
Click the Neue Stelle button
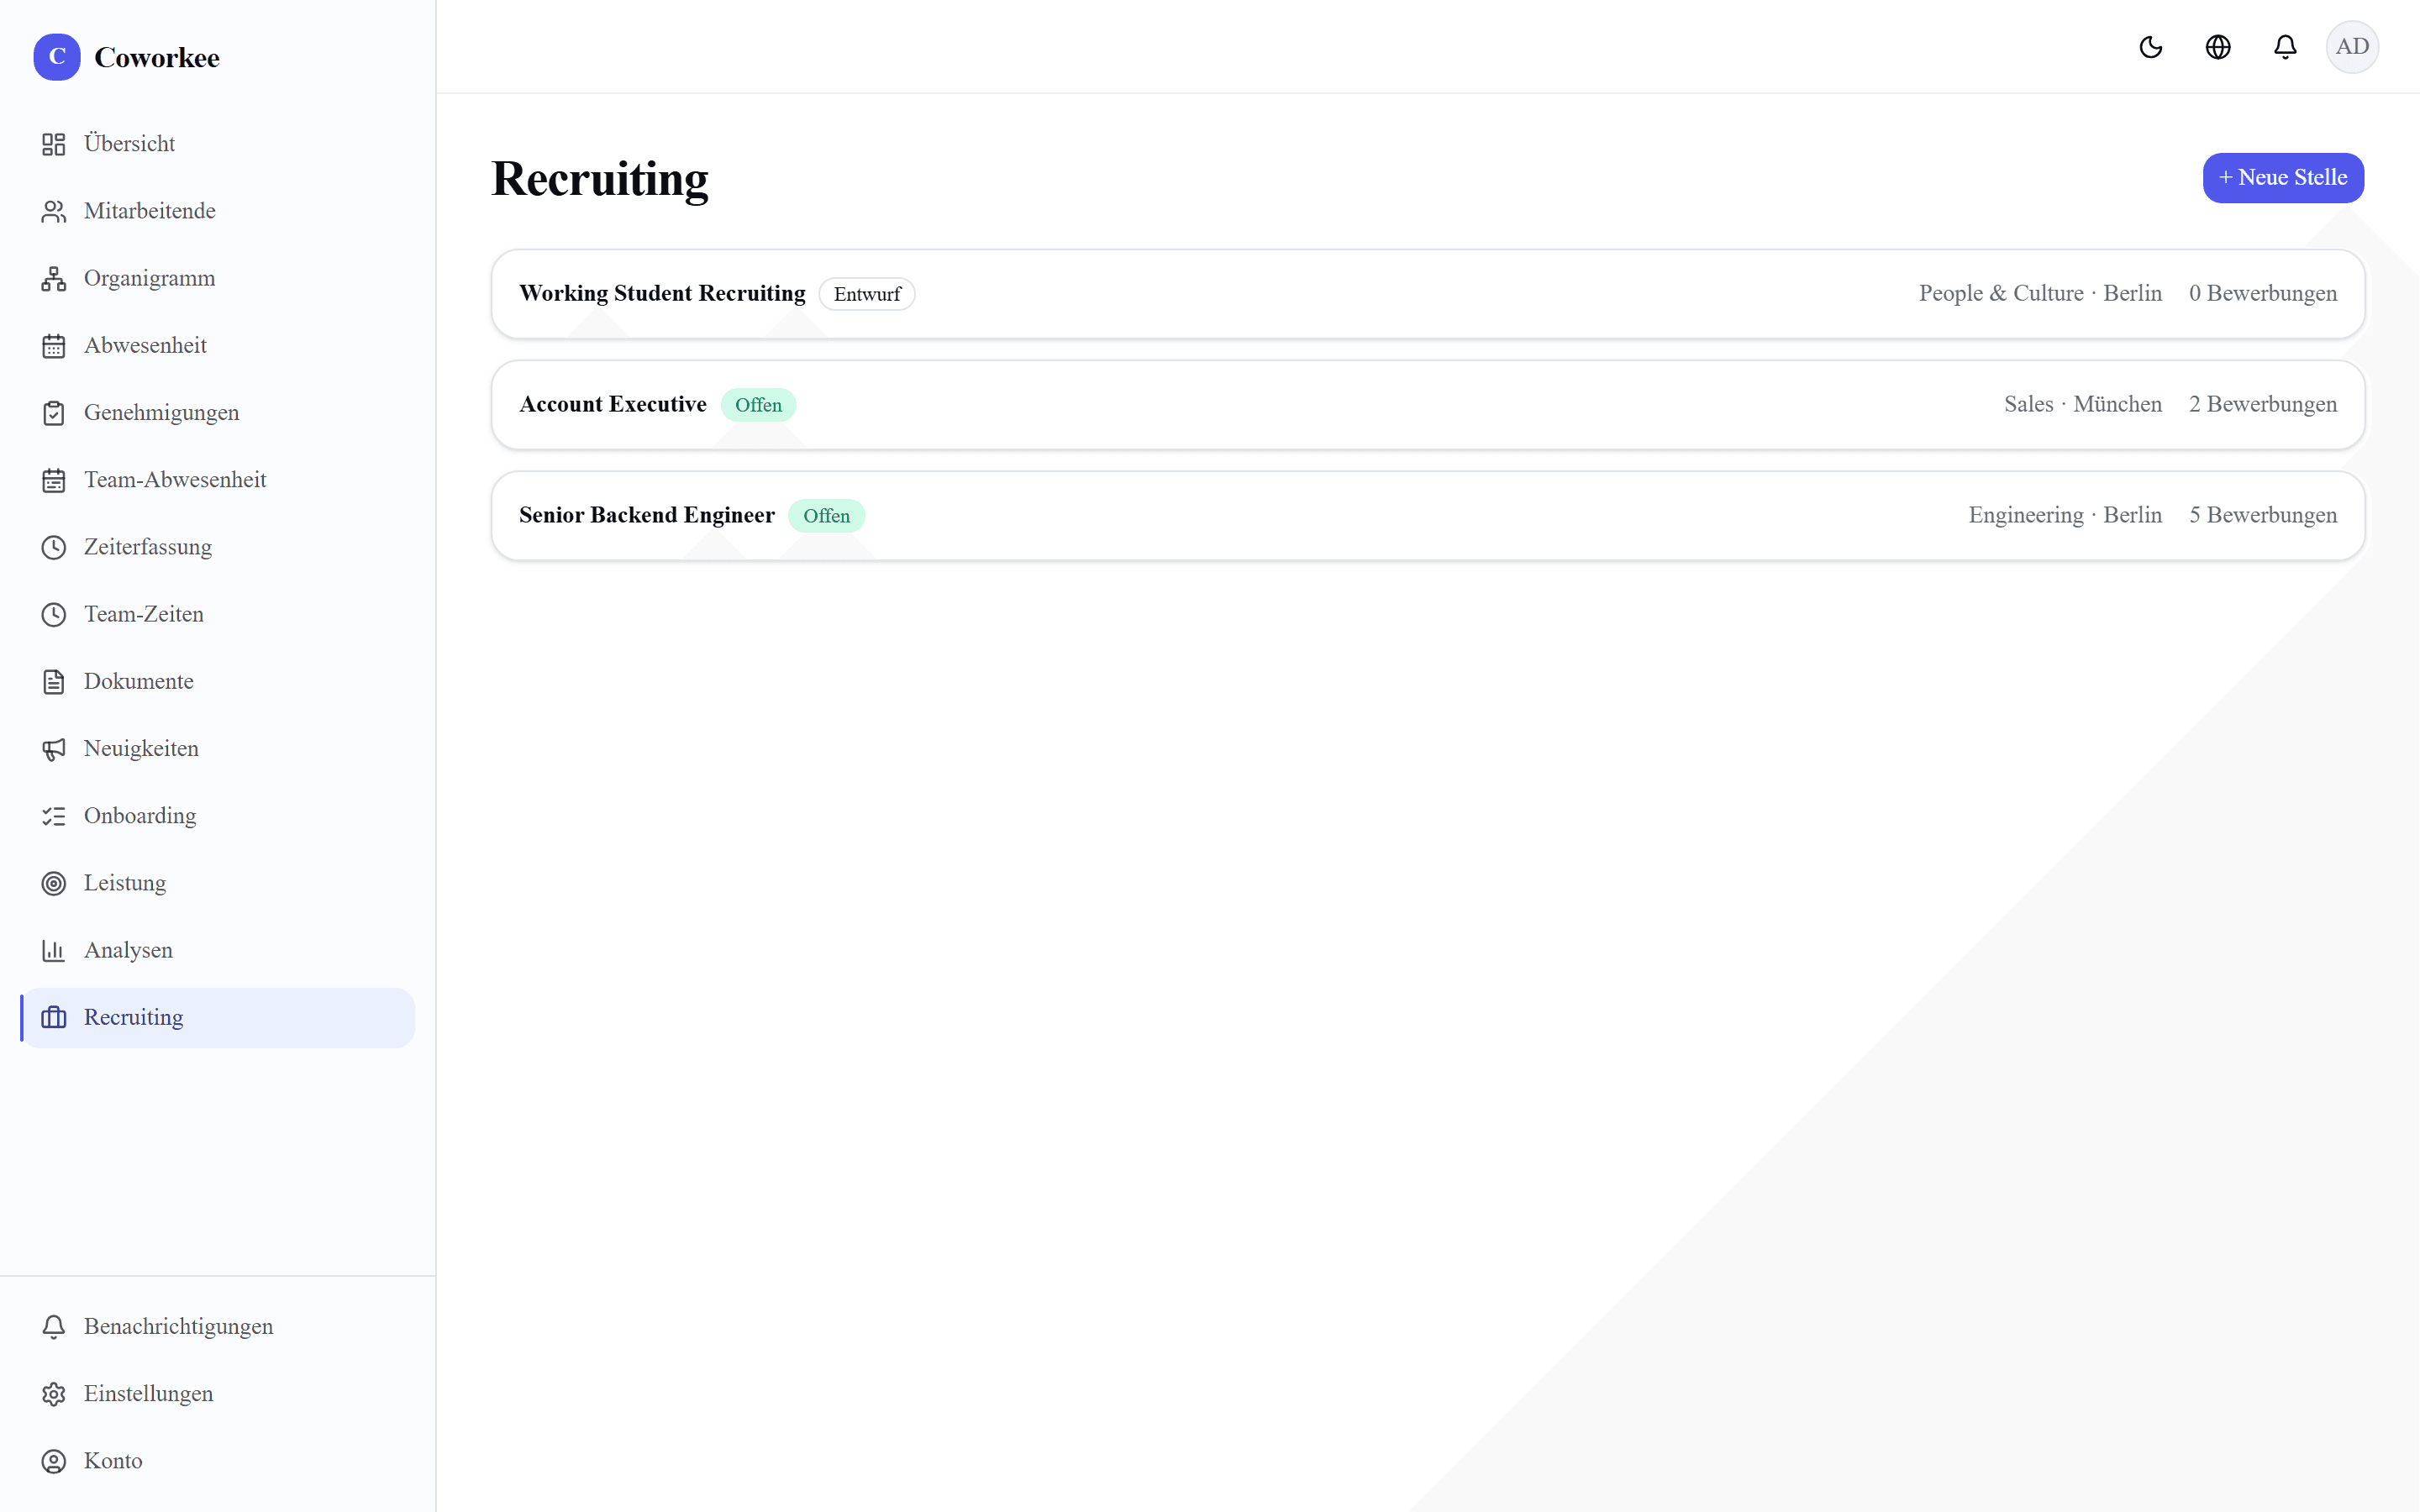coord(2283,178)
